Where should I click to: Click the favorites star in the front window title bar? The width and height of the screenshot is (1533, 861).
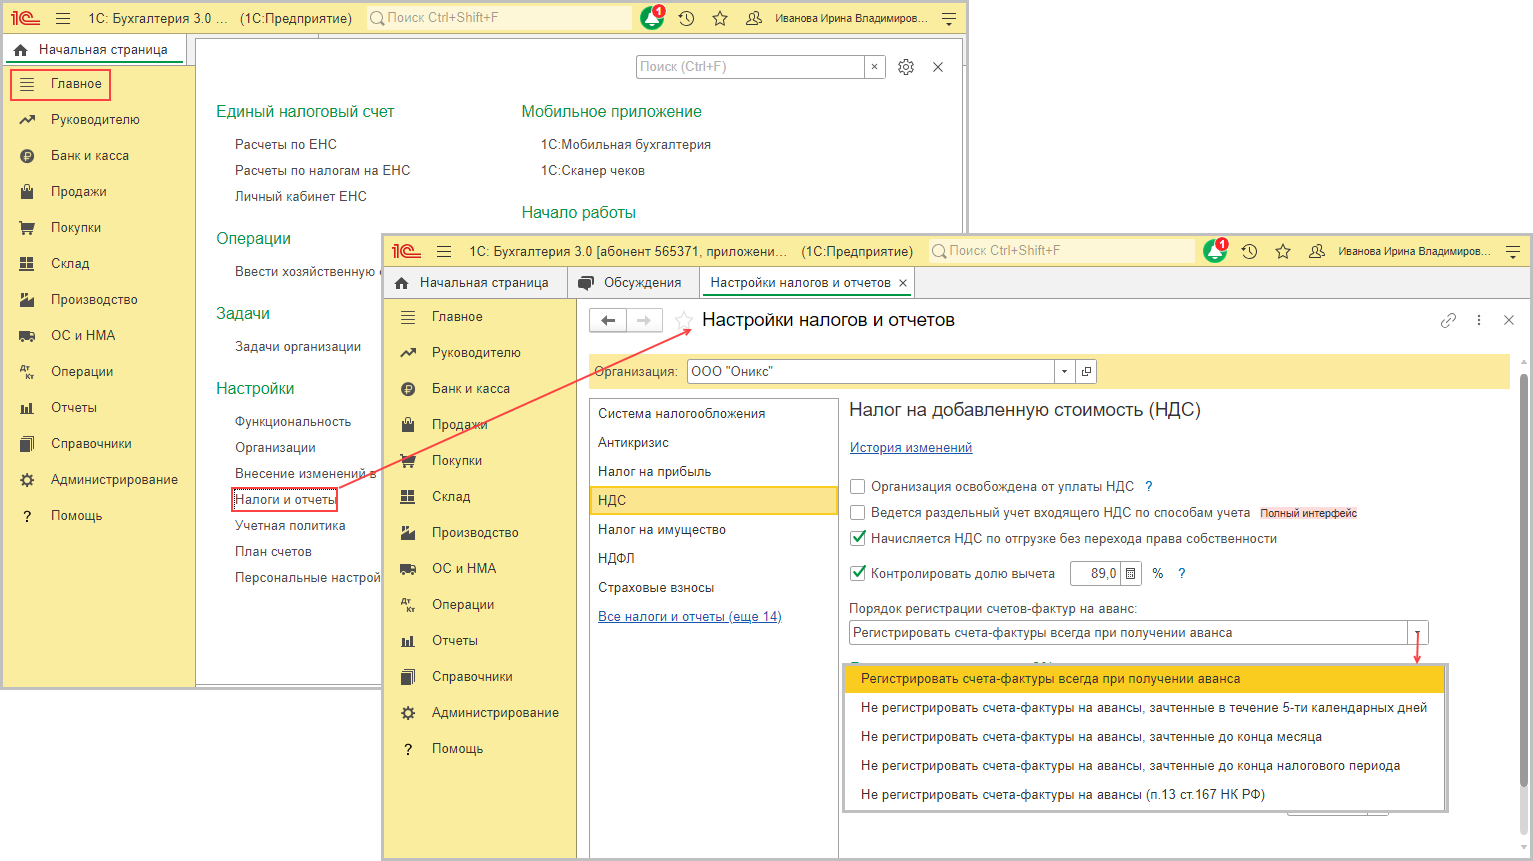click(1283, 251)
